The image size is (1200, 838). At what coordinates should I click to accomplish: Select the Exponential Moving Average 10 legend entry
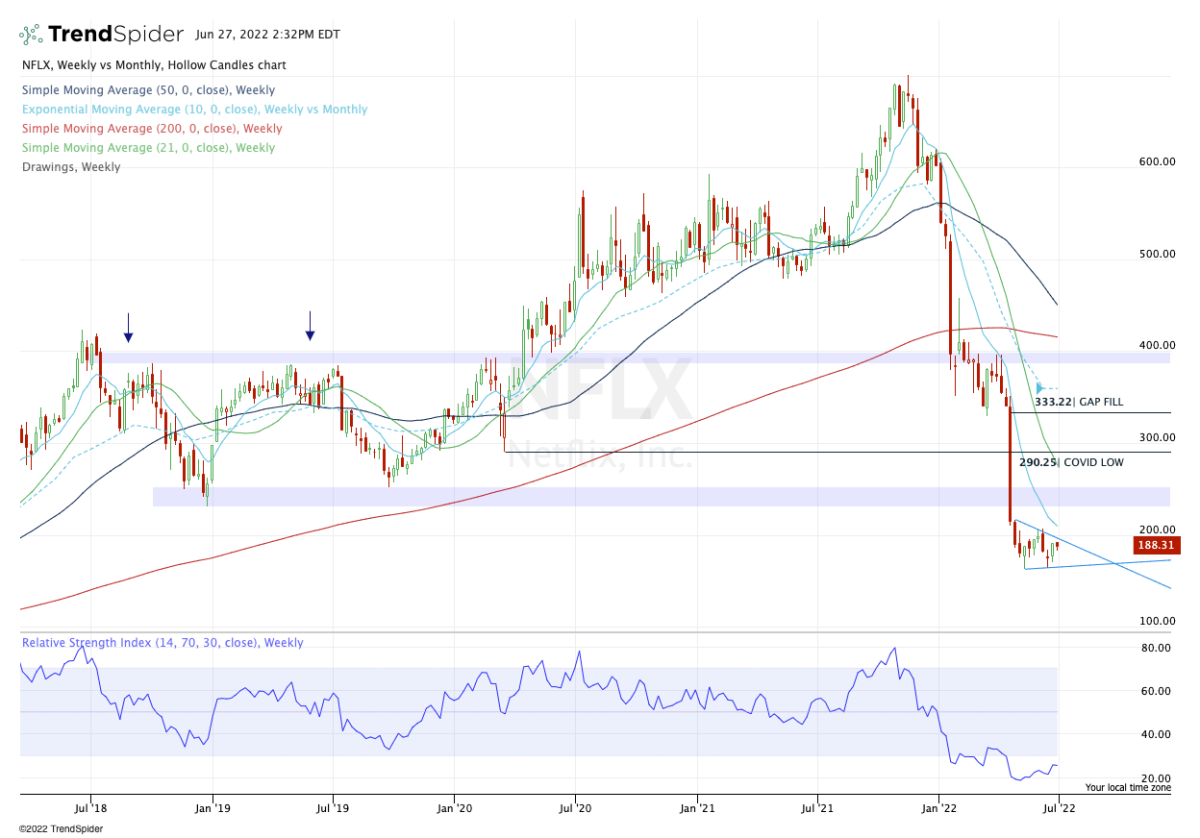pyautogui.click(x=193, y=109)
